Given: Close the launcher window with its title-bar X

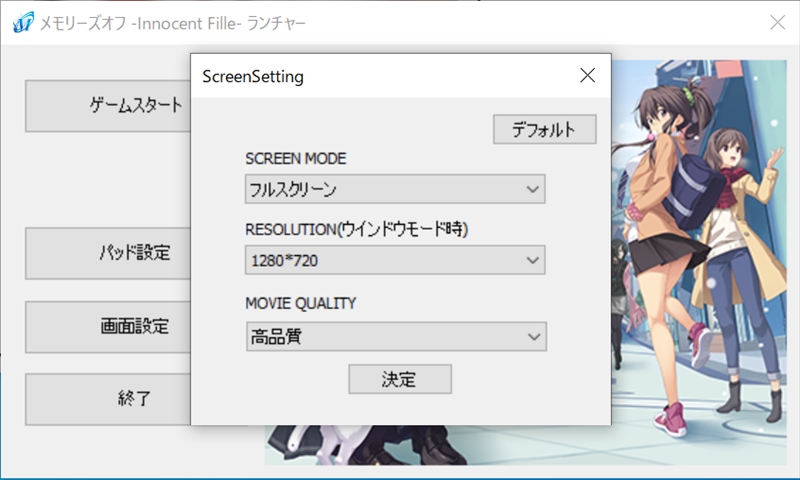Looking at the screenshot, I should coord(778,22).
